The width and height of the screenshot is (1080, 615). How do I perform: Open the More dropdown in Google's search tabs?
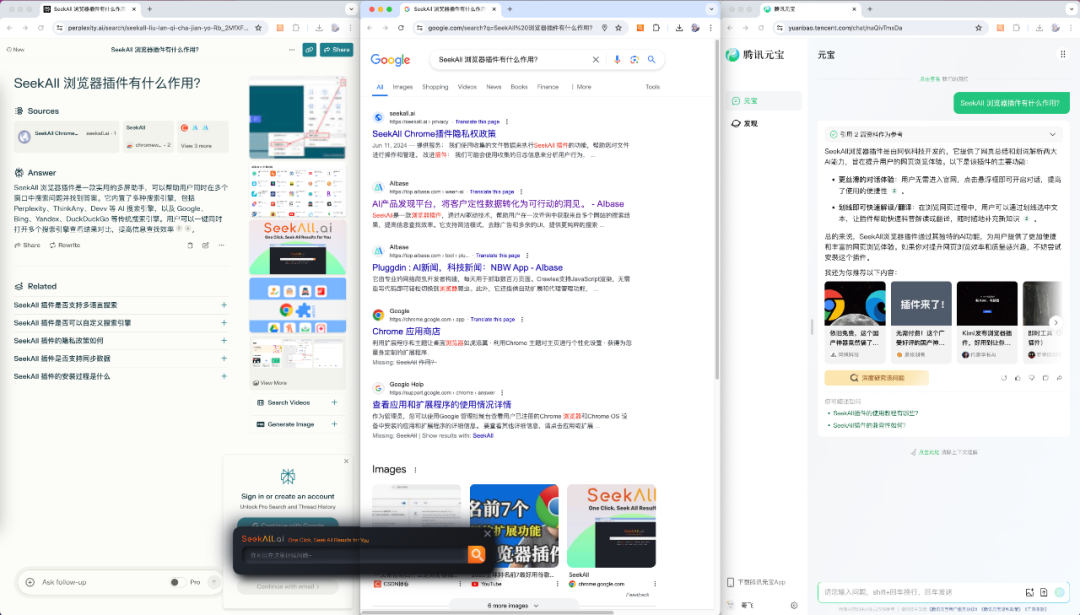[582, 87]
